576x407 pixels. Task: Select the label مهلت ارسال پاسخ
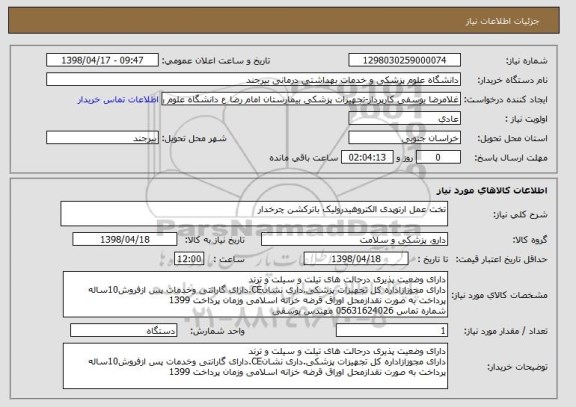pos(511,158)
